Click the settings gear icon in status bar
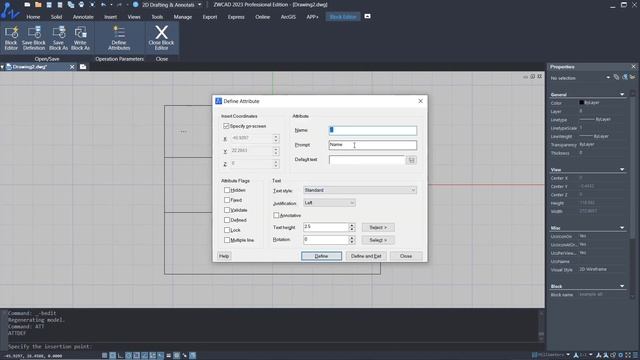This screenshot has height=360, width=640. (620, 355)
